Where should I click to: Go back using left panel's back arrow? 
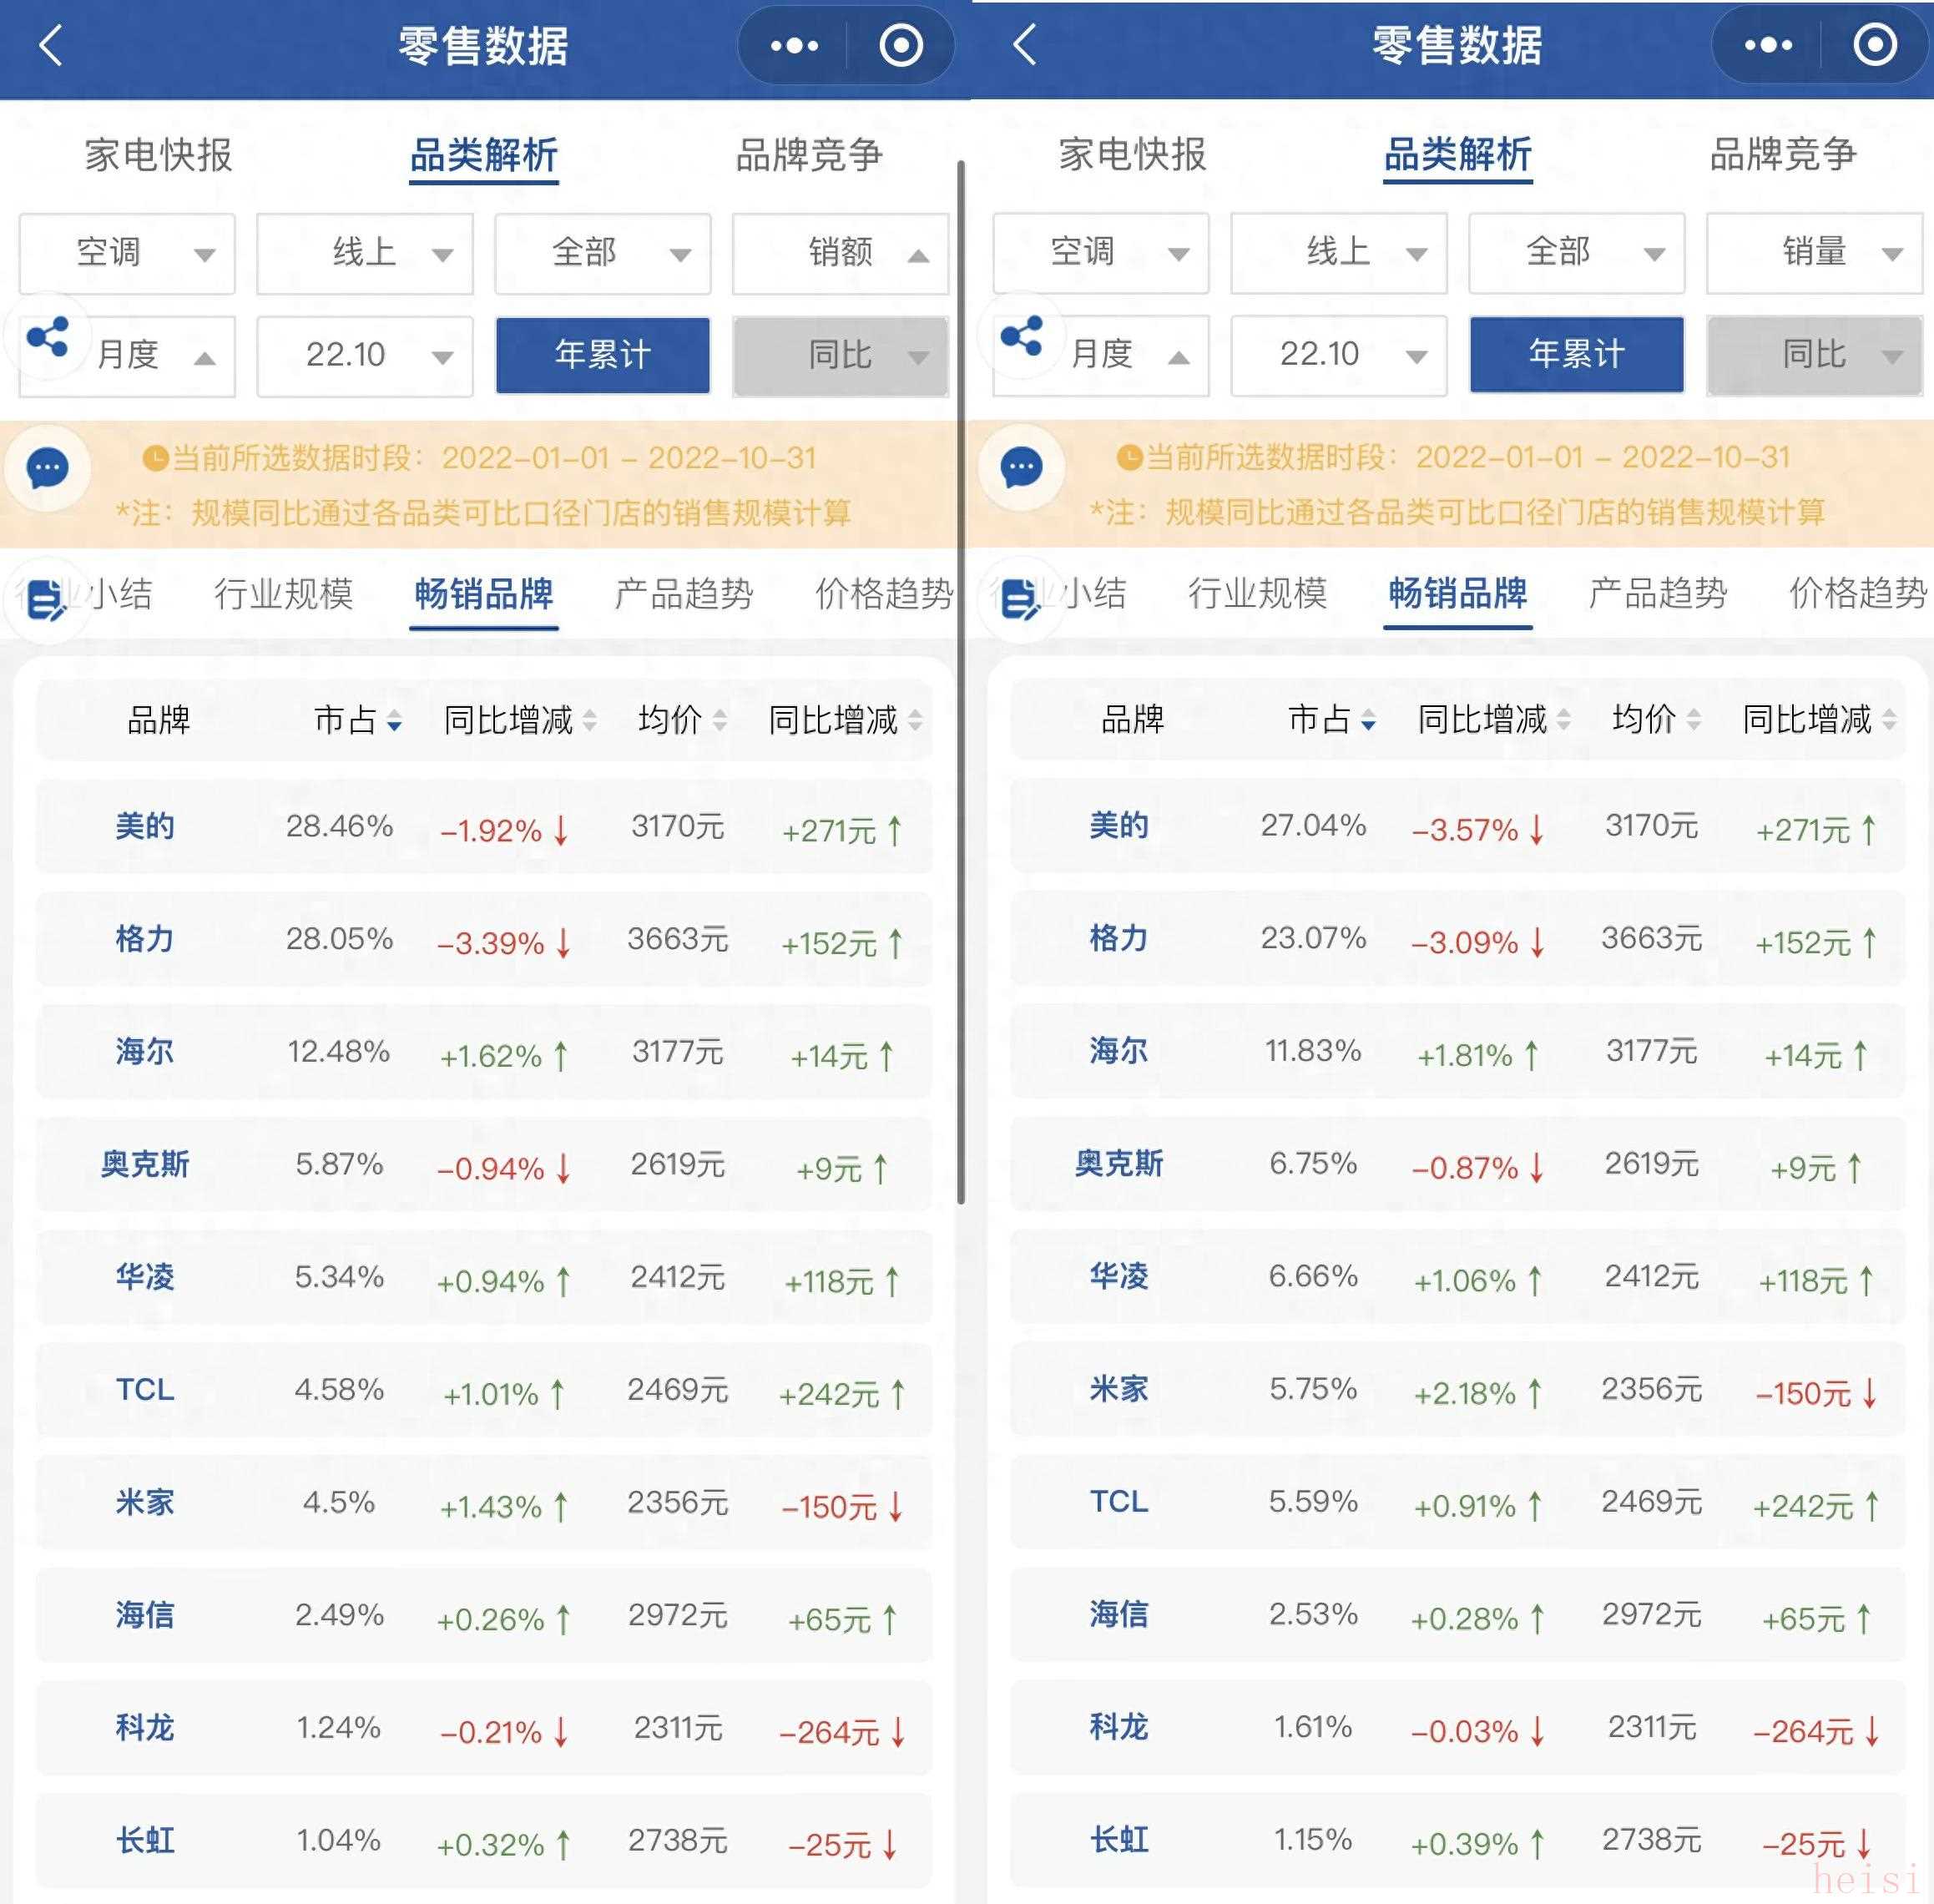[x=50, y=46]
